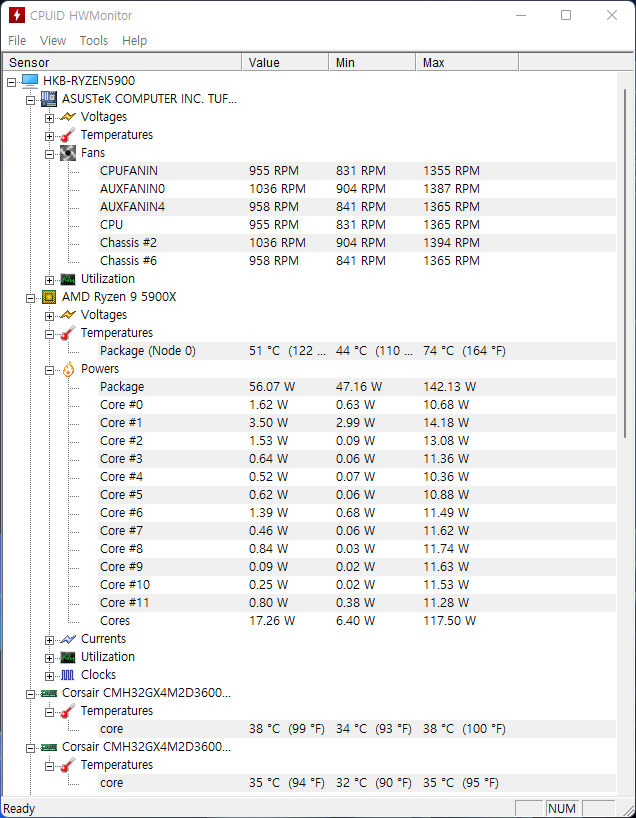Click the second Corsair Temperatures thermometer icon

[x=68, y=765]
